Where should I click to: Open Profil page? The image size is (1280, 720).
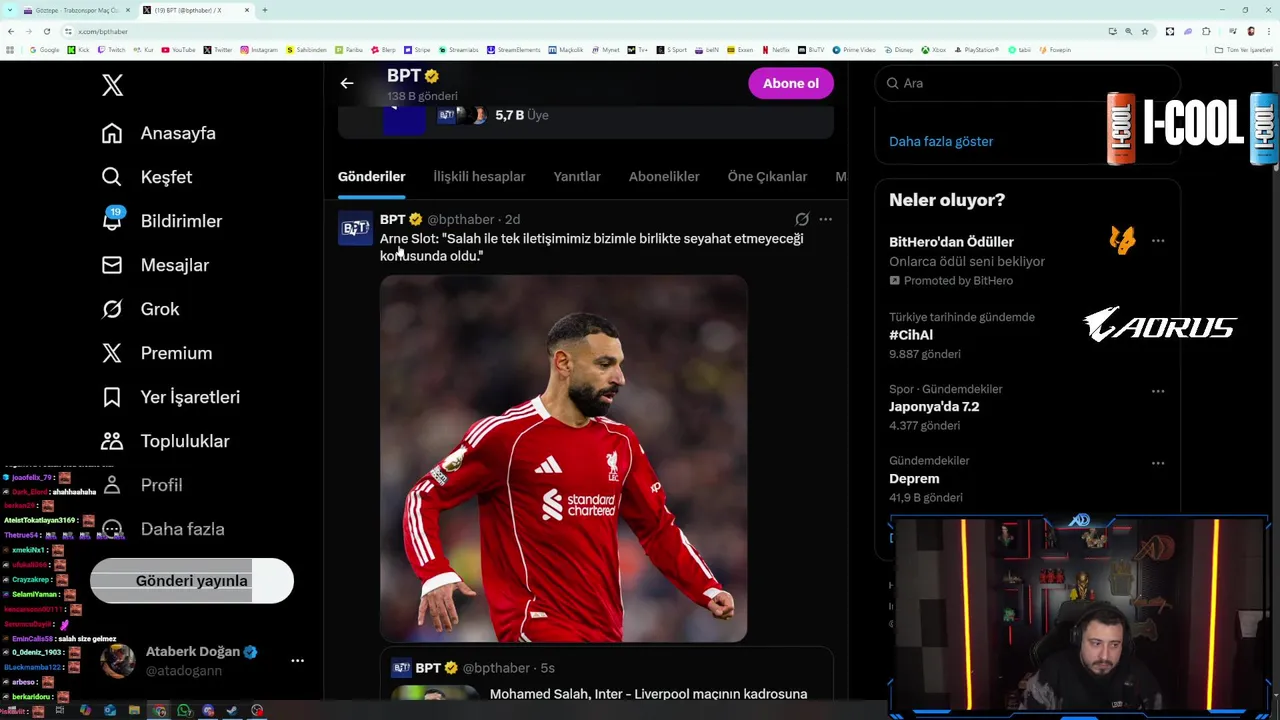click(x=142, y=485)
